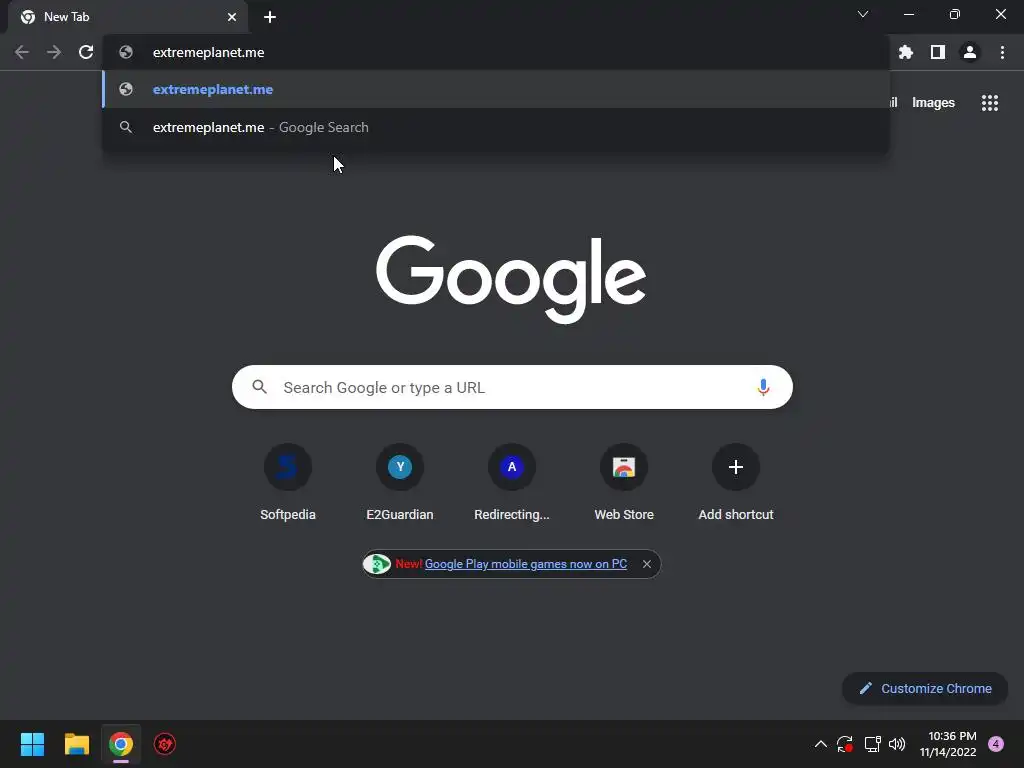Open Chrome's three-dot menu
The width and height of the screenshot is (1024, 768).
pos(1002,52)
